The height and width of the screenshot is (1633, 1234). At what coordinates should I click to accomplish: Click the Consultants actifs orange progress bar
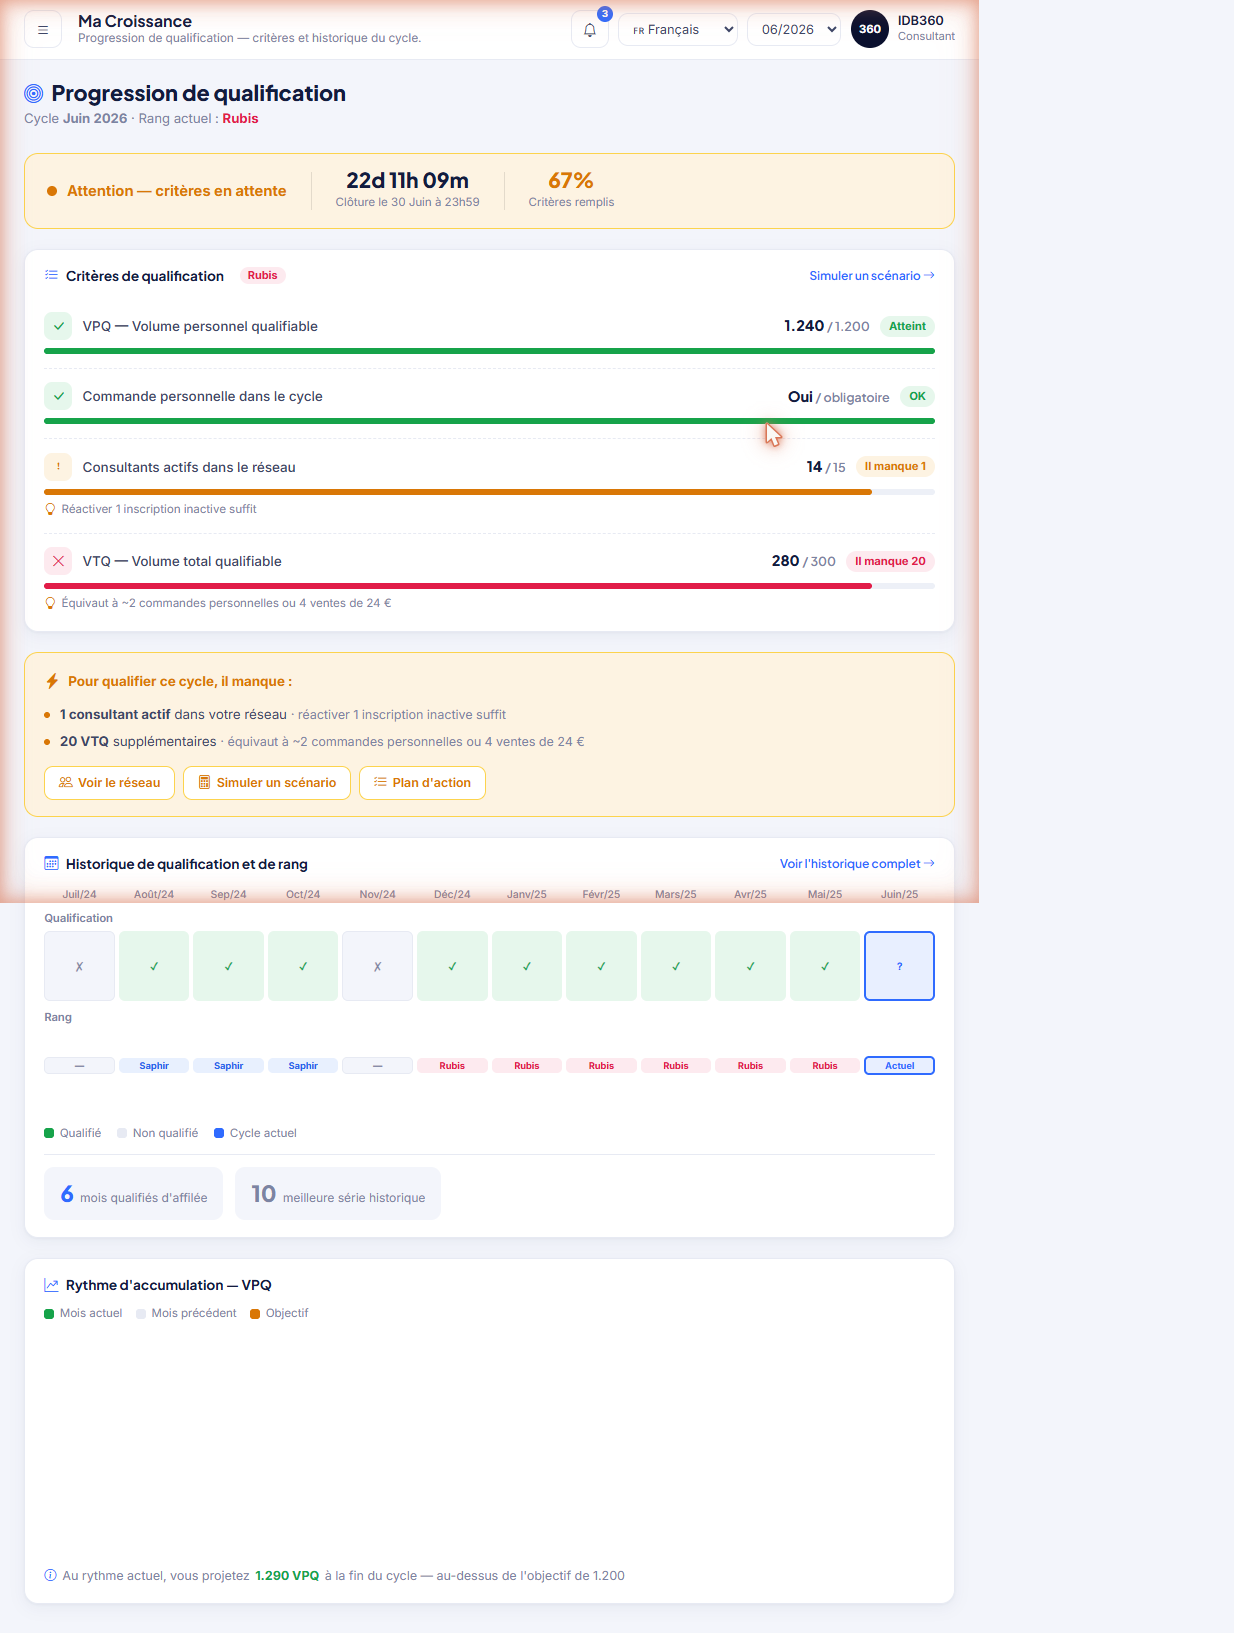coord(458,492)
